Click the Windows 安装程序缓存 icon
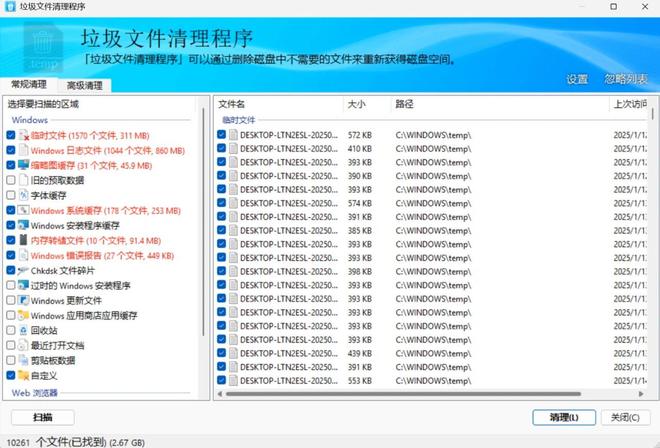This screenshot has height=448, width=660. pyautogui.click(x=24, y=225)
